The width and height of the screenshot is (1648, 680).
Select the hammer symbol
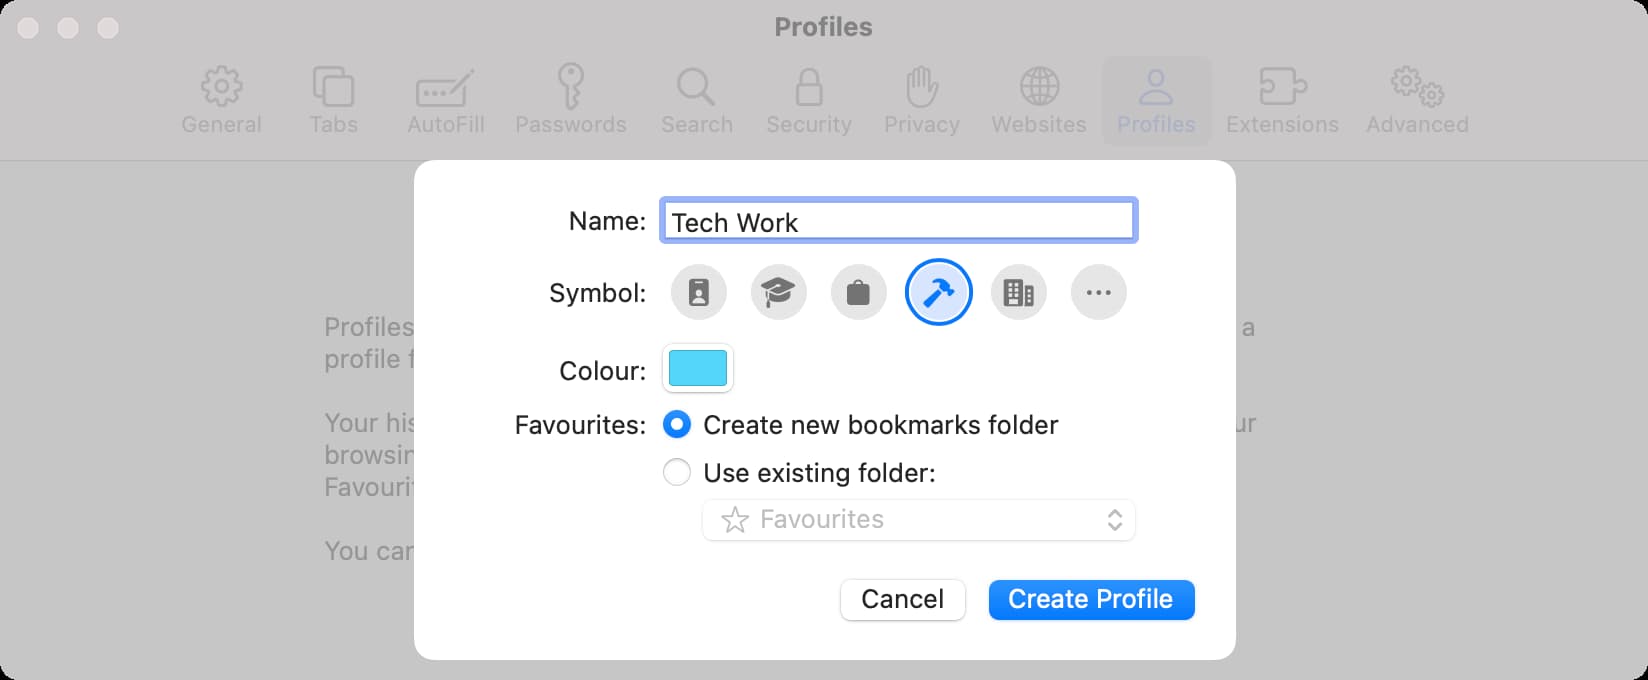938,293
